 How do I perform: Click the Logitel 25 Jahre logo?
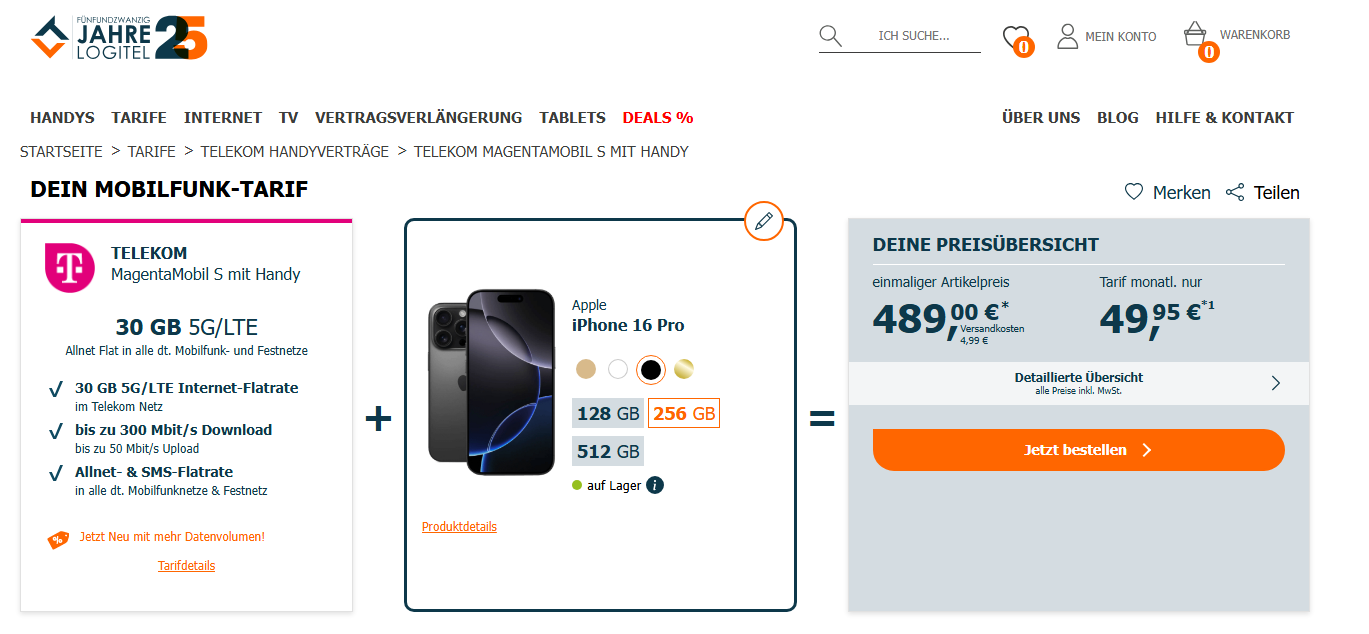tap(119, 37)
